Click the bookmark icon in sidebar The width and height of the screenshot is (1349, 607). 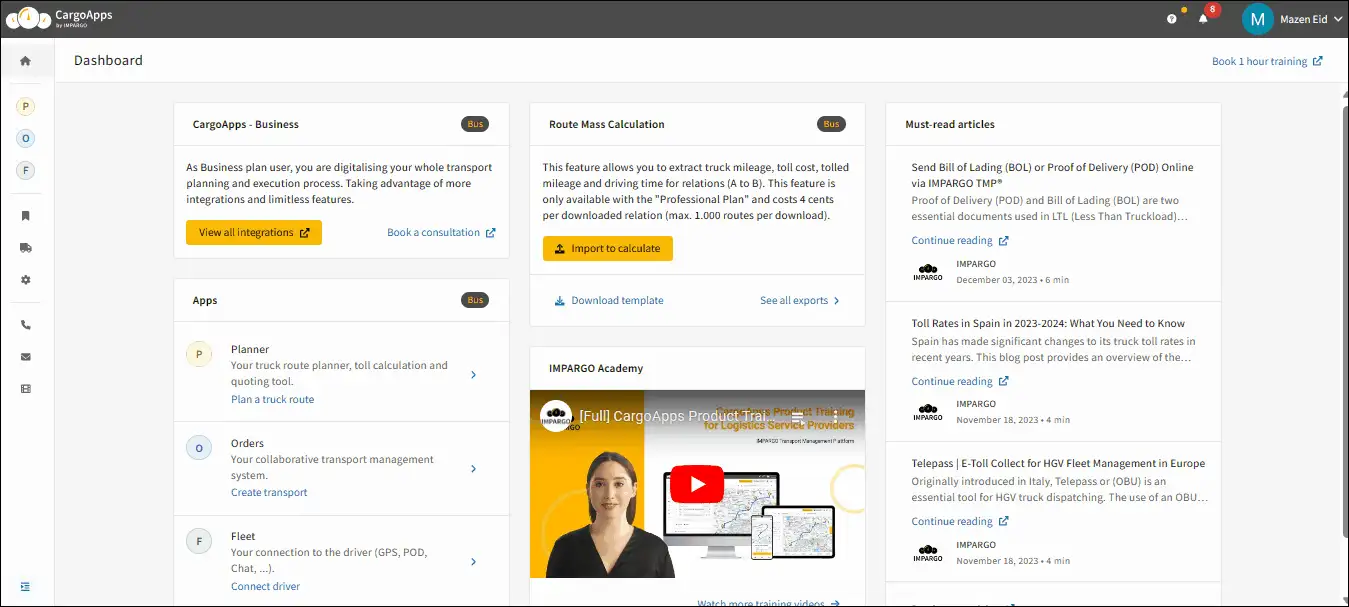coord(26,216)
